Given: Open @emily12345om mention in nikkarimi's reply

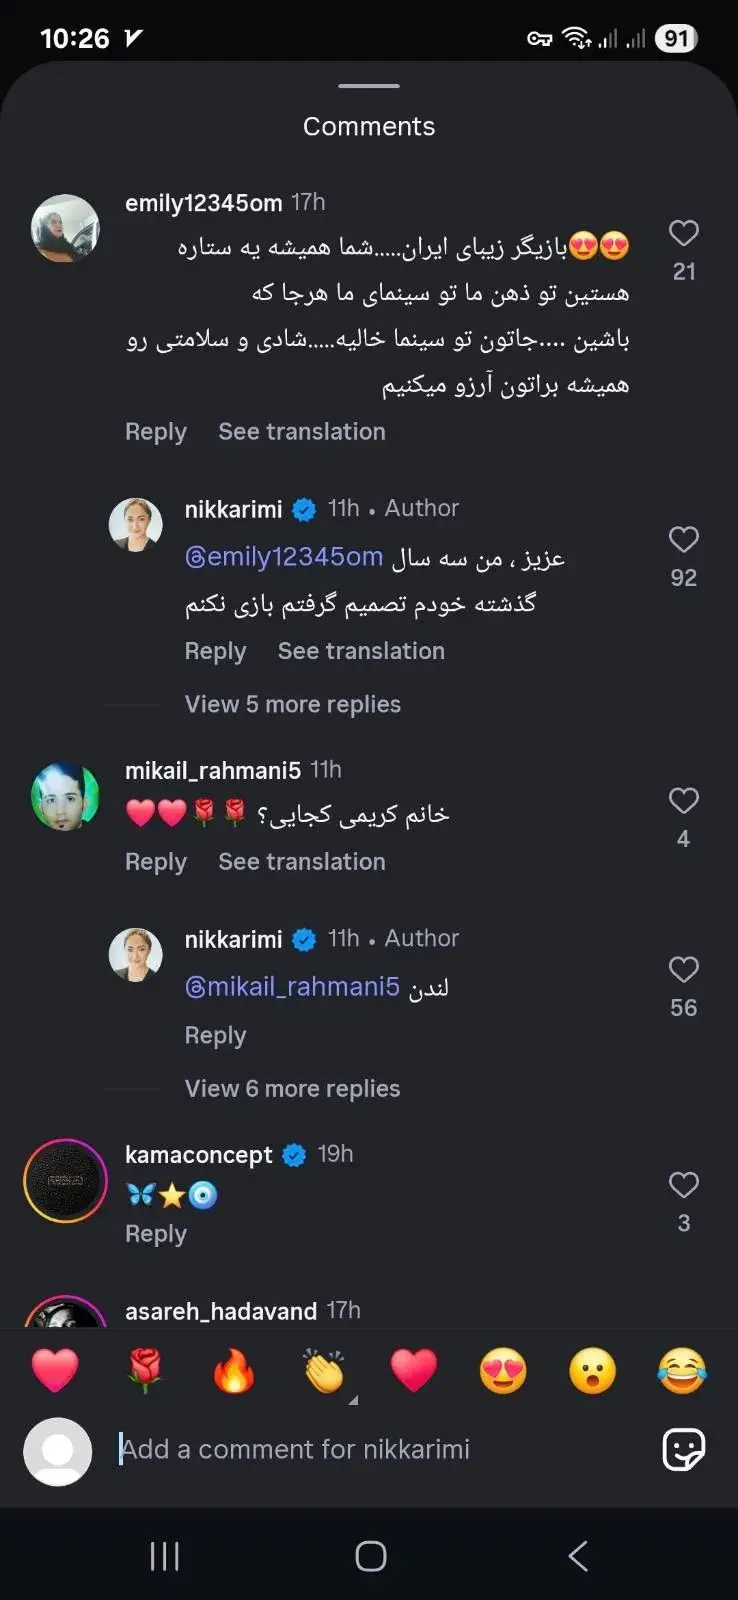Looking at the screenshot, I should pyautogui.click(x=284, y=557).
